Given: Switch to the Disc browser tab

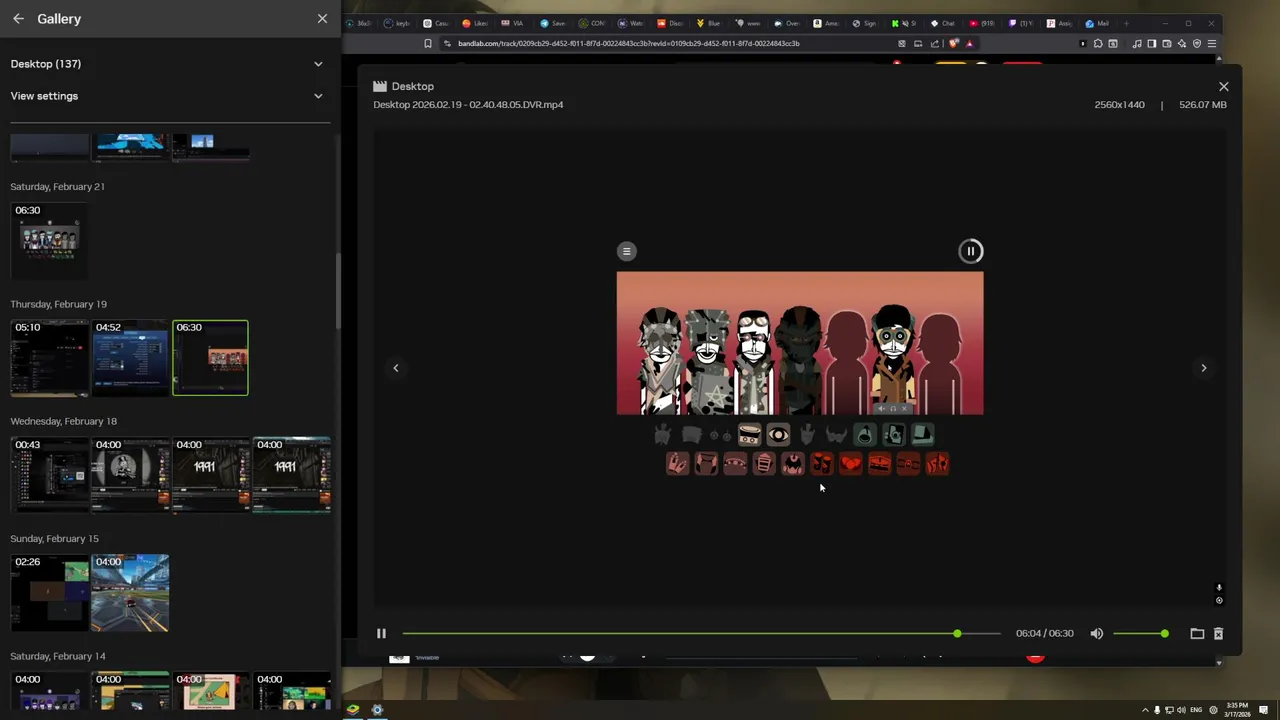Looking at the screenshot, I should click(670, 23).
